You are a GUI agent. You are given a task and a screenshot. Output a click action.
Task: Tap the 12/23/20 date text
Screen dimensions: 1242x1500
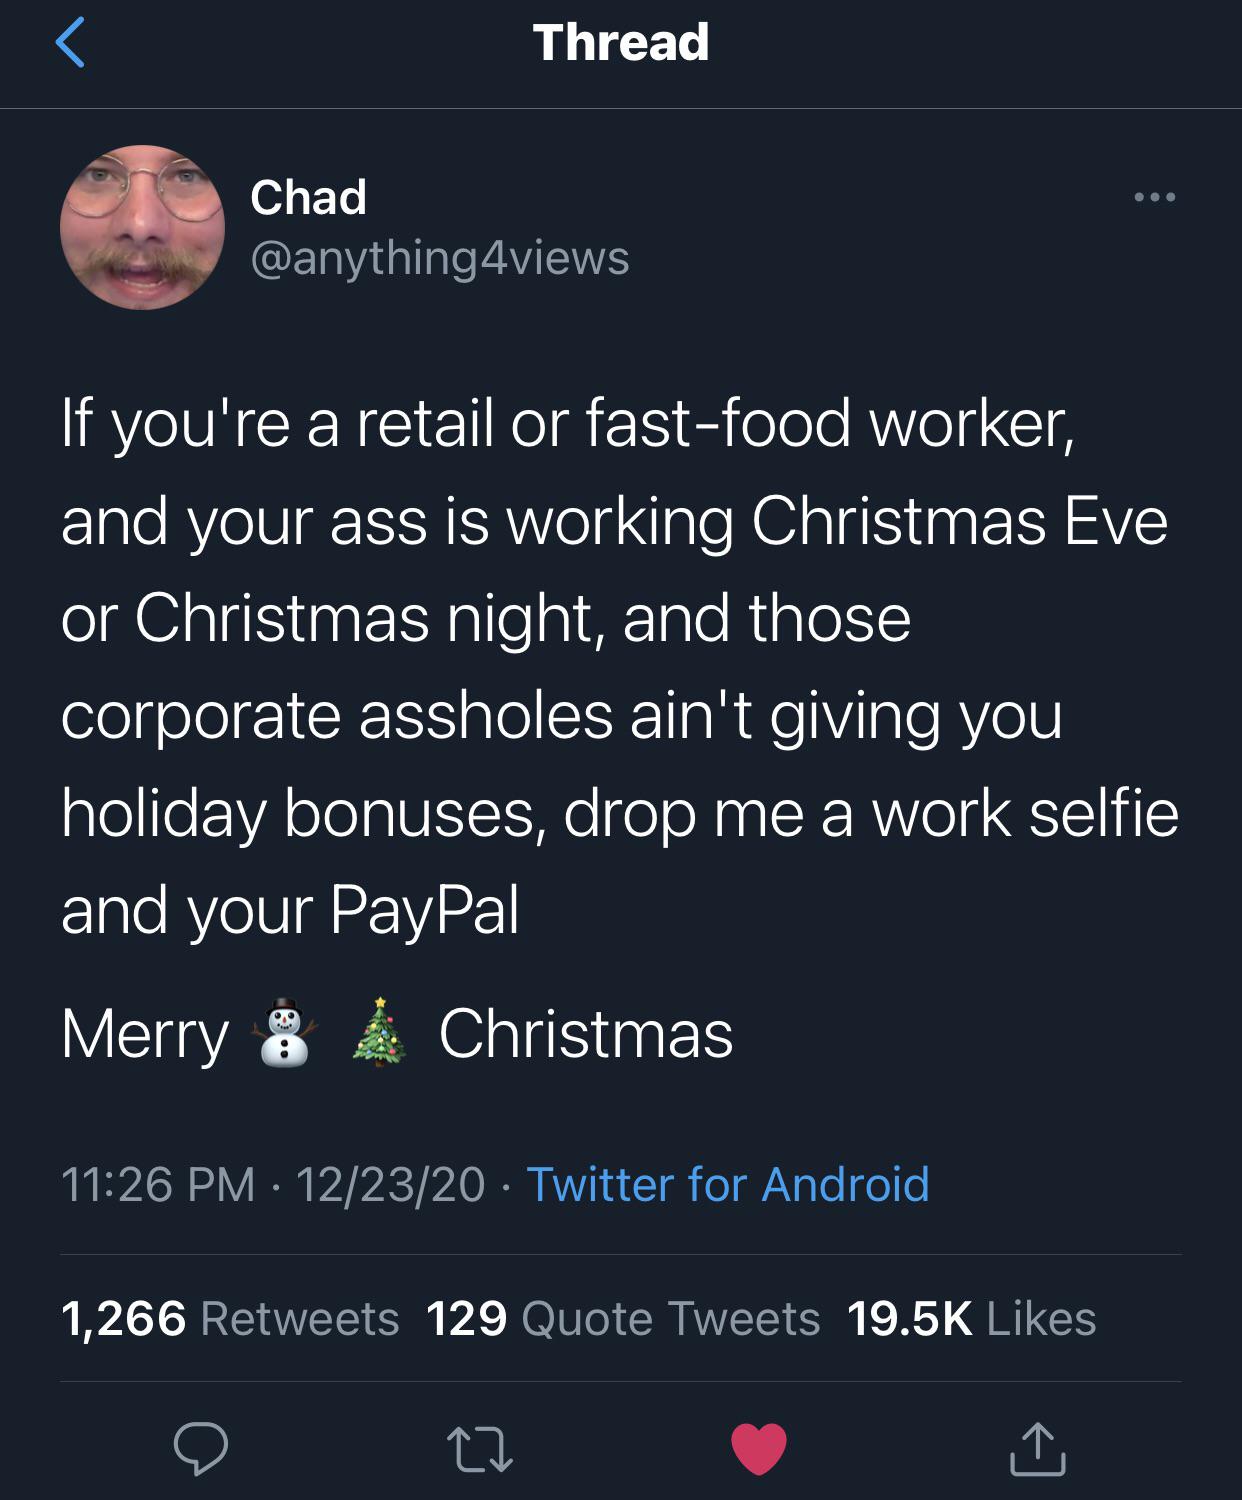click(x=390, y=1185)
